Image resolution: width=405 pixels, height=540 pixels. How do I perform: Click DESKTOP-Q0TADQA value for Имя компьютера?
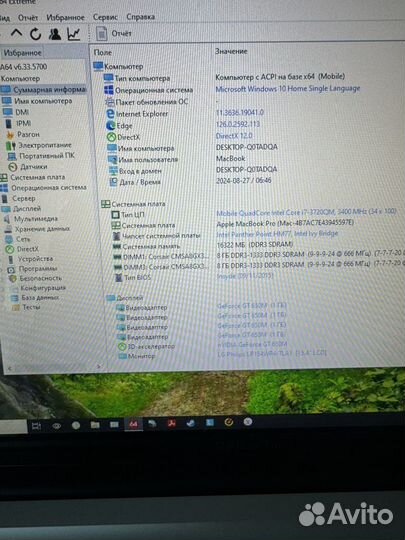247,147
